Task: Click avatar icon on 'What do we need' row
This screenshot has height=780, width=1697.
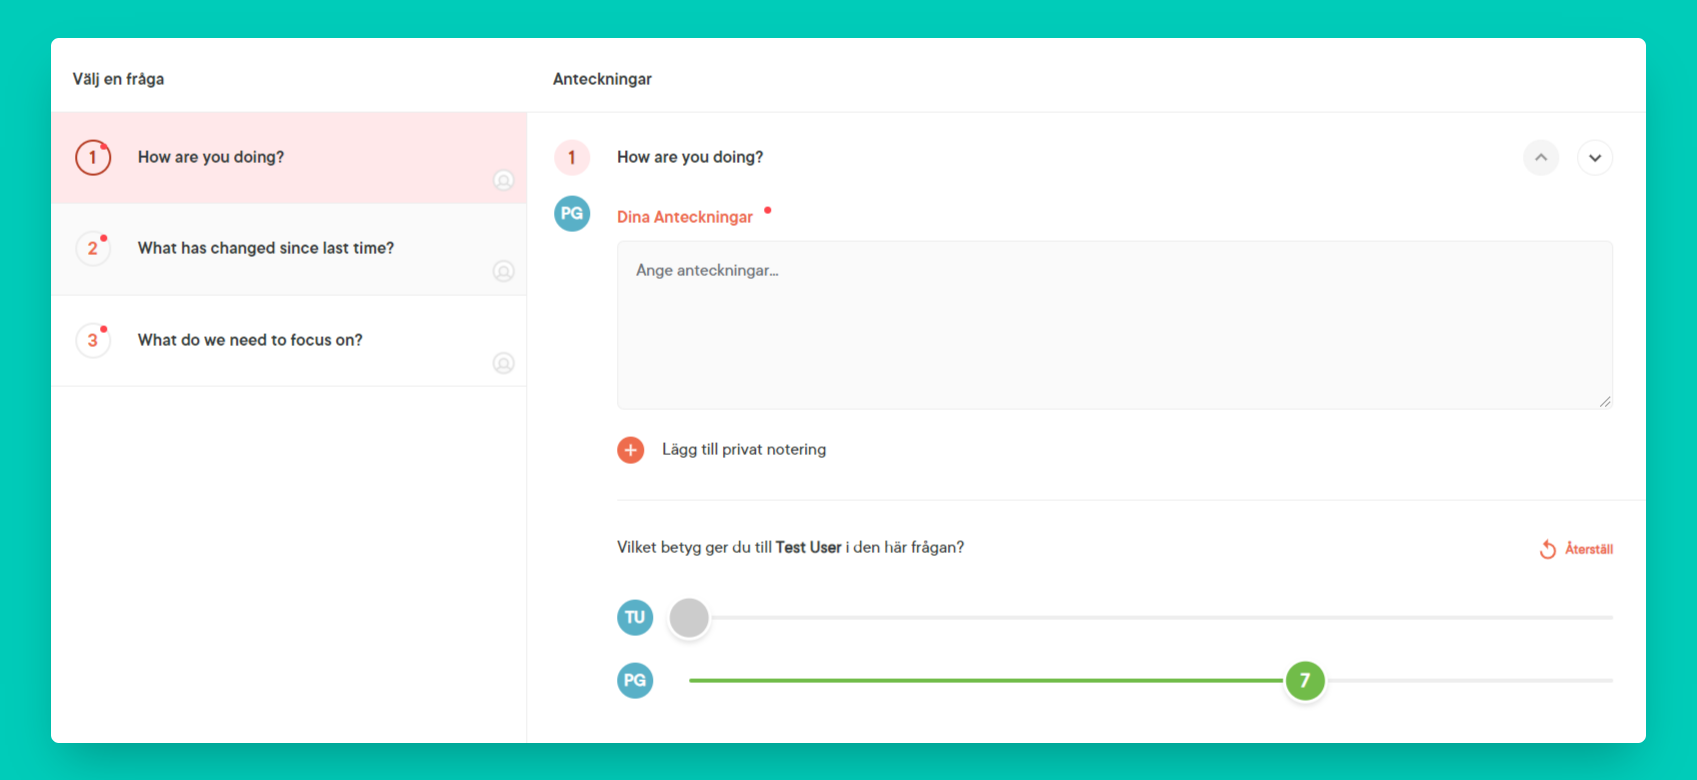Action: pos(504,363)
